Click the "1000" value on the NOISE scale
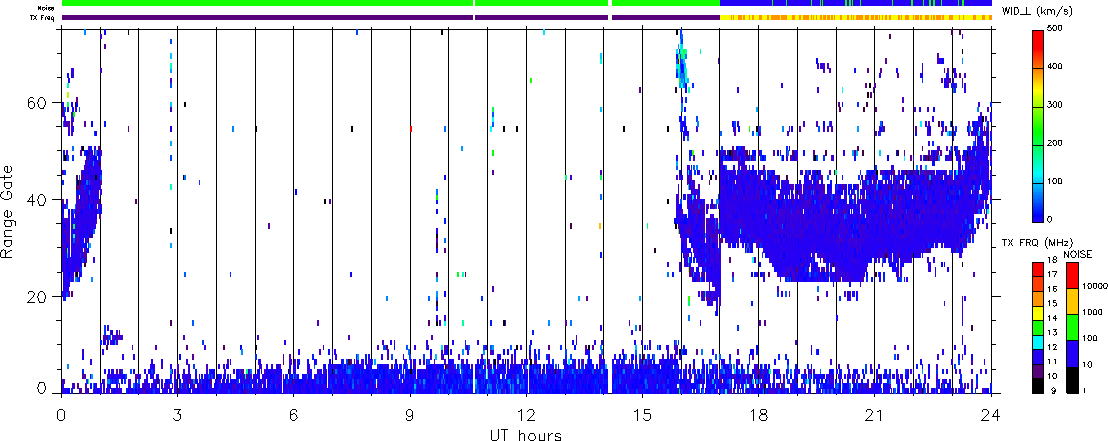1108x441 pixels. 1091,312
